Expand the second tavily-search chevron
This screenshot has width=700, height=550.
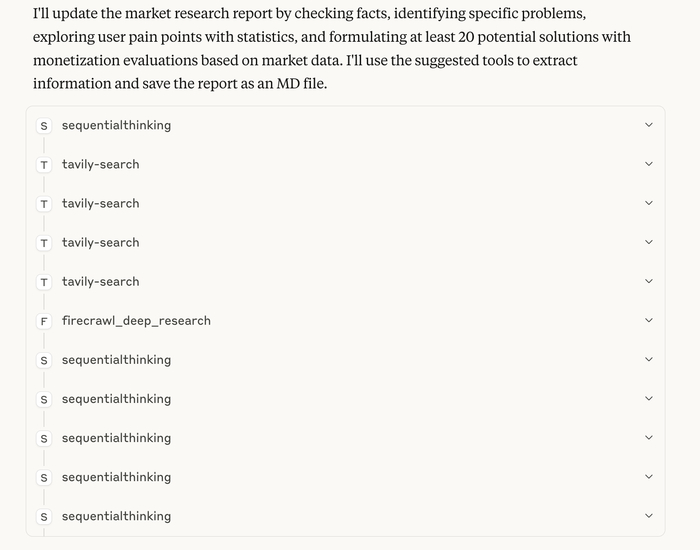pos(648,204)
